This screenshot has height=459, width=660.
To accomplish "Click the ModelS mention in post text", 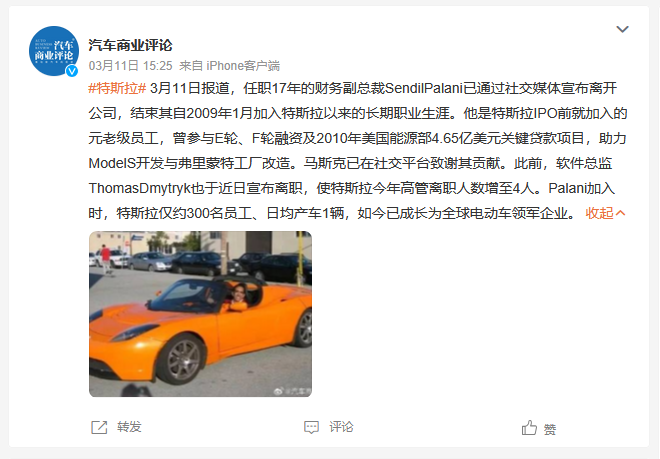I will [112, 163].
